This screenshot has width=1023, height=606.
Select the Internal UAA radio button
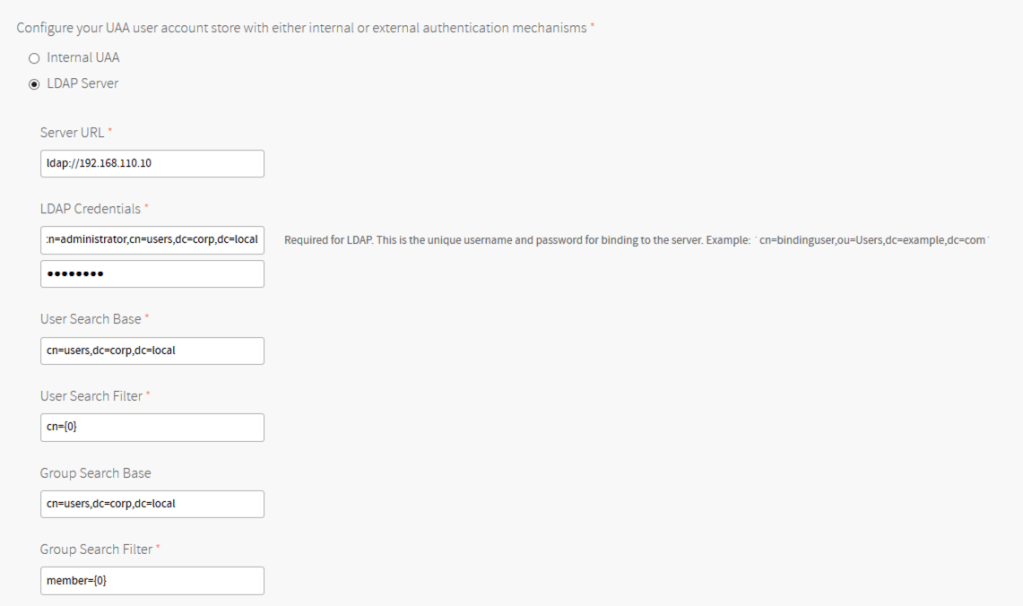point(34,57)
